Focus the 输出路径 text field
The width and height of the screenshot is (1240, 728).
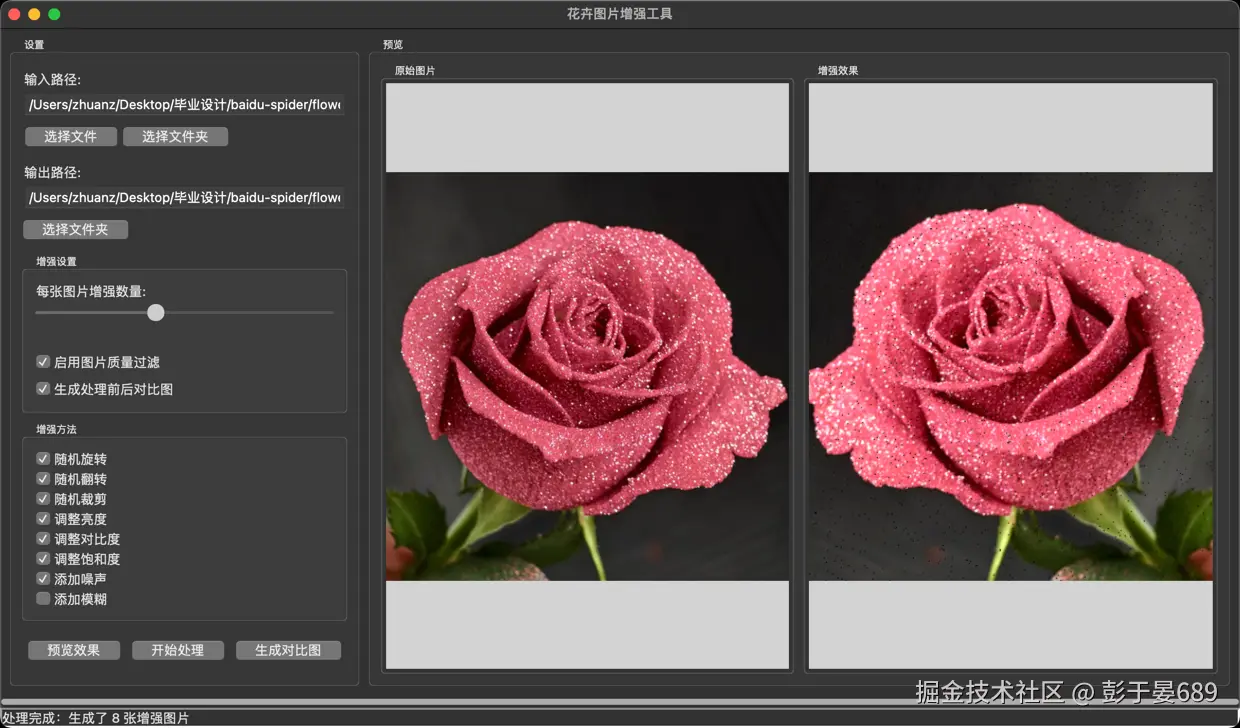tap(184, 198)
